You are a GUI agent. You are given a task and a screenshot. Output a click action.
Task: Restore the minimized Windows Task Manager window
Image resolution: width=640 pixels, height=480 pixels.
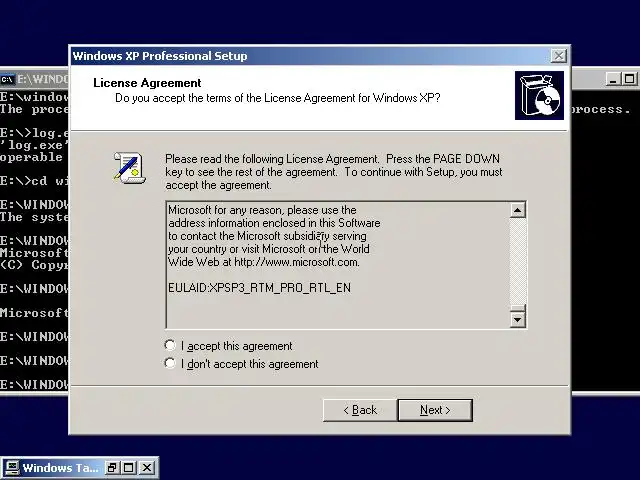click(111, 468)
